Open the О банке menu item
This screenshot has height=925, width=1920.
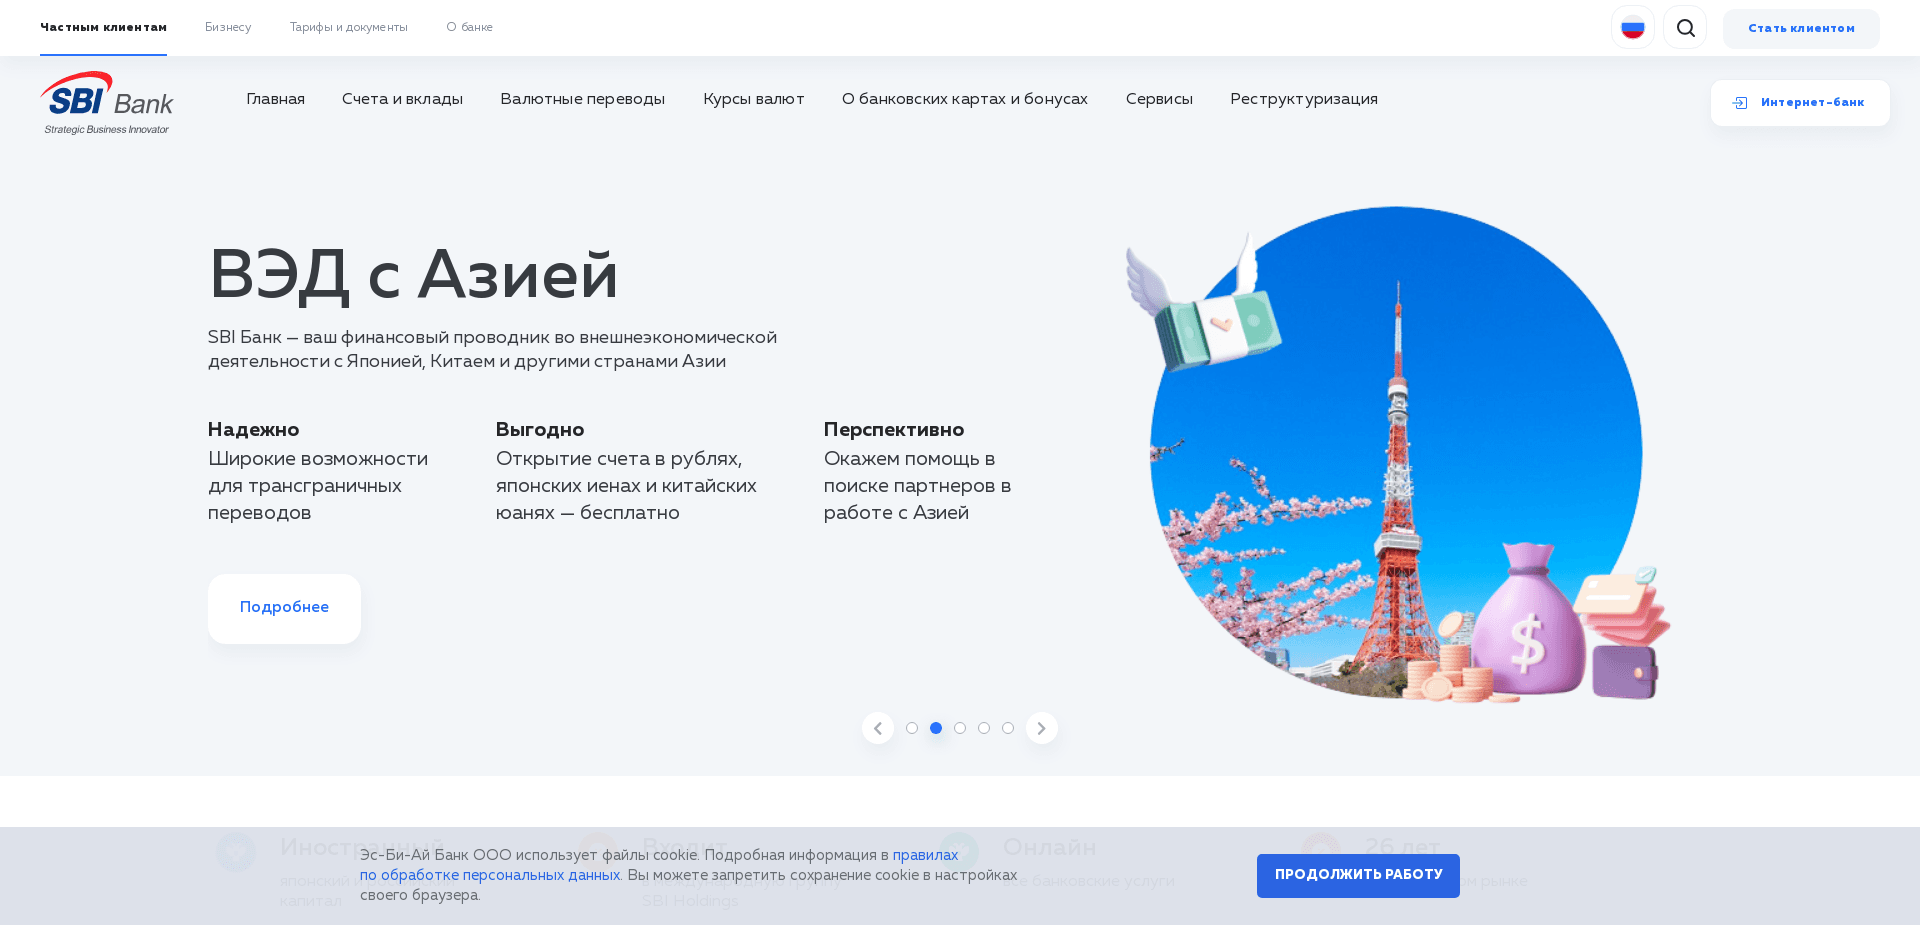click(469, 27)
